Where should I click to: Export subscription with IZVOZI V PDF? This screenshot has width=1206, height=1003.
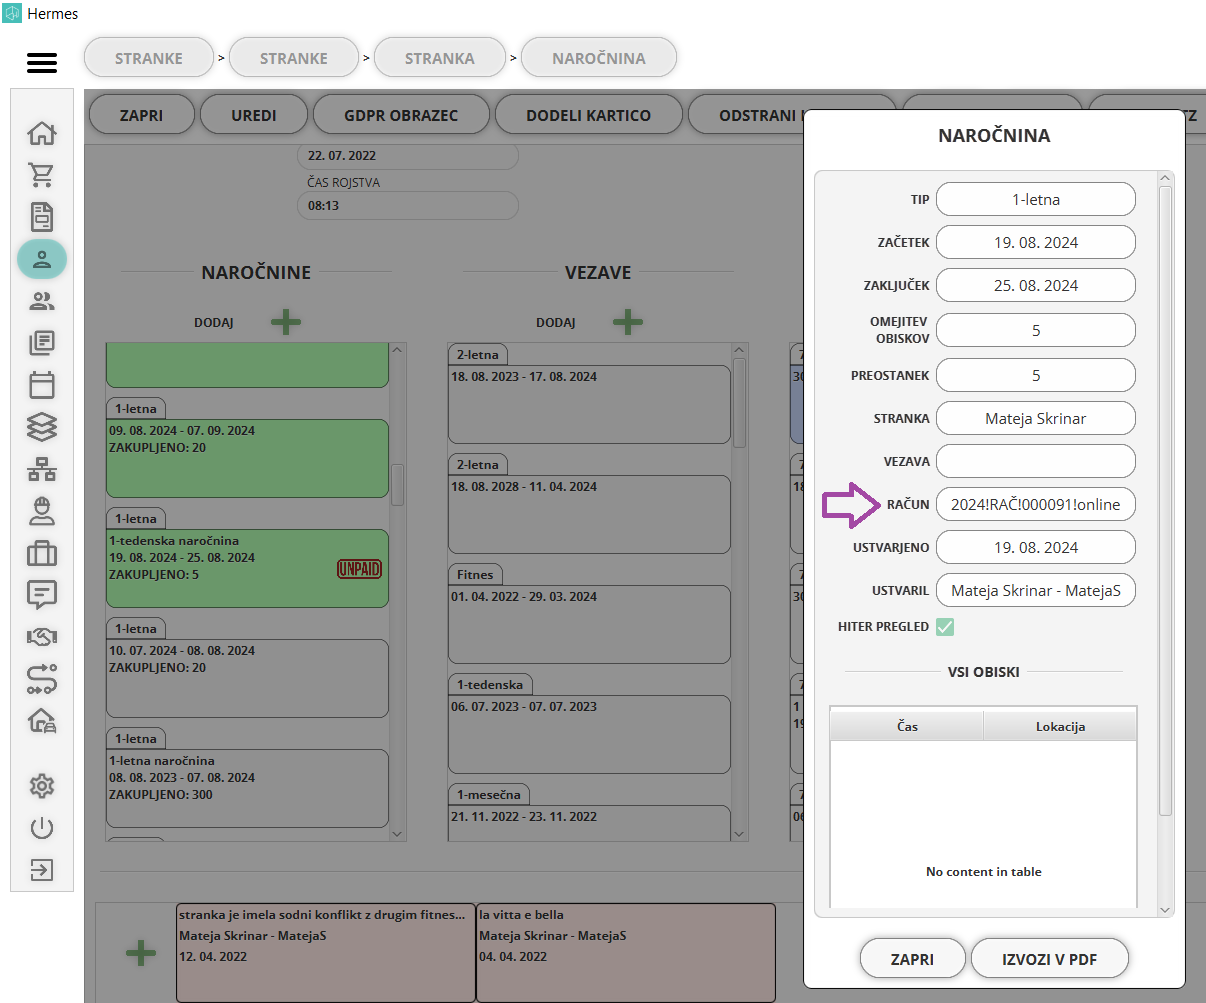1050,959
